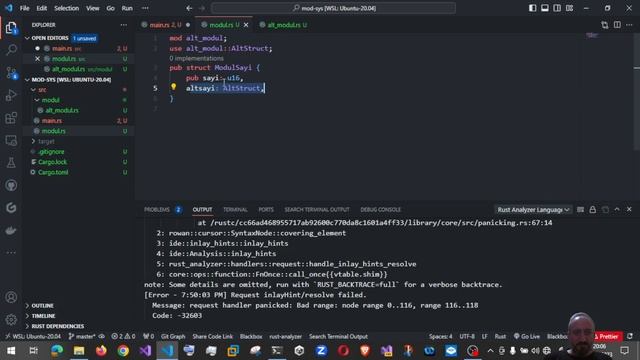Open Remote Explorer view
Screen dimensions: 640x360
click(11, 140)
